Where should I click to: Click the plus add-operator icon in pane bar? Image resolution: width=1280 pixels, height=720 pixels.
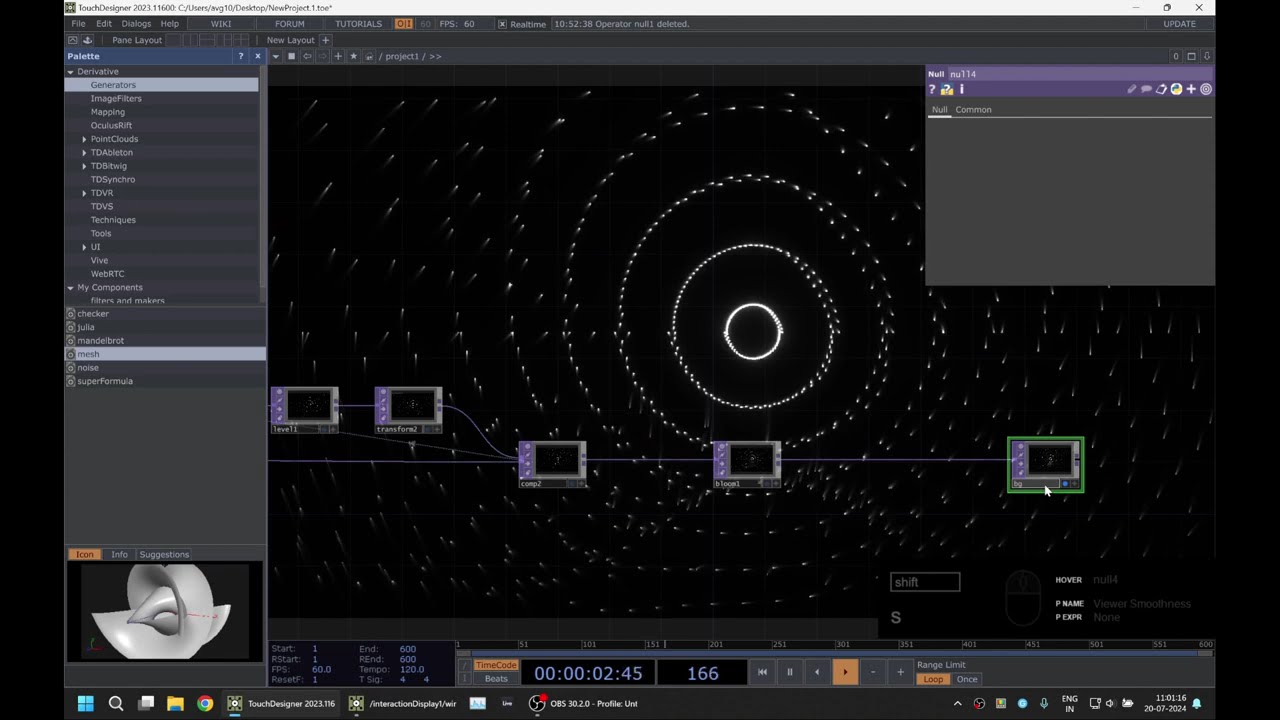tap(338, 56)
